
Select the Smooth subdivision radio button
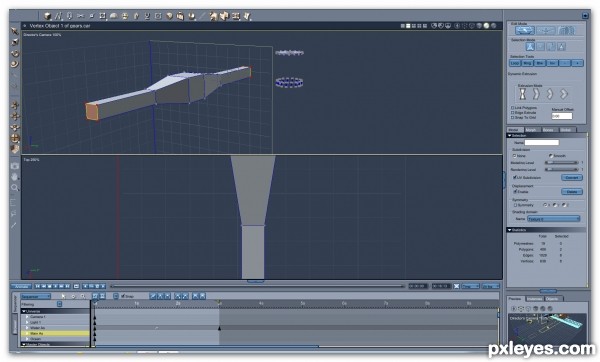point(550,156)
